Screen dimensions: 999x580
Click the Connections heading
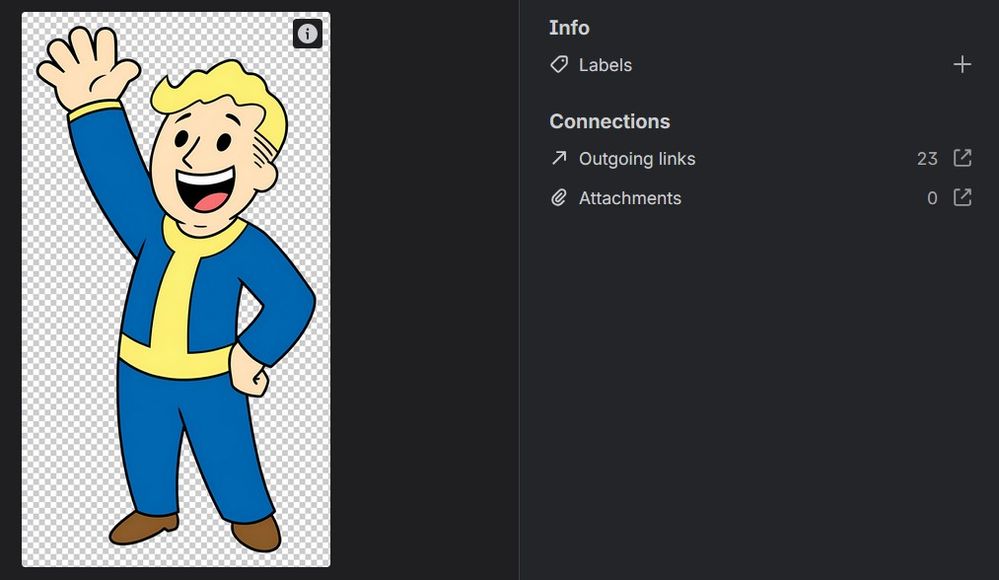point(610,121)
